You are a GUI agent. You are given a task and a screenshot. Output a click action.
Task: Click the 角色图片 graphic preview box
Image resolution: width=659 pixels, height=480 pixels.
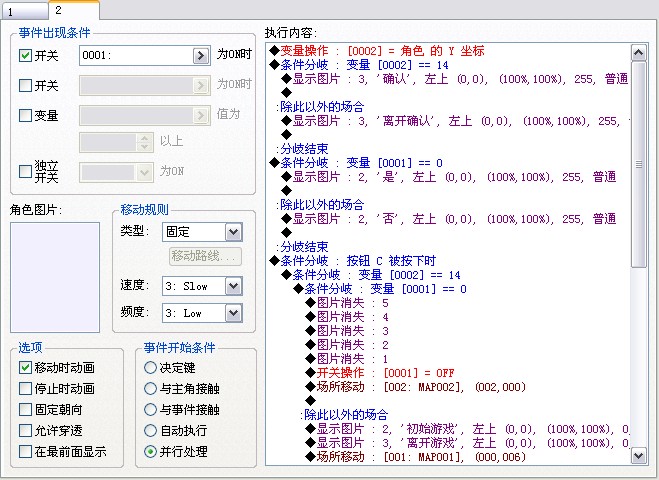(x=55, y=277)
